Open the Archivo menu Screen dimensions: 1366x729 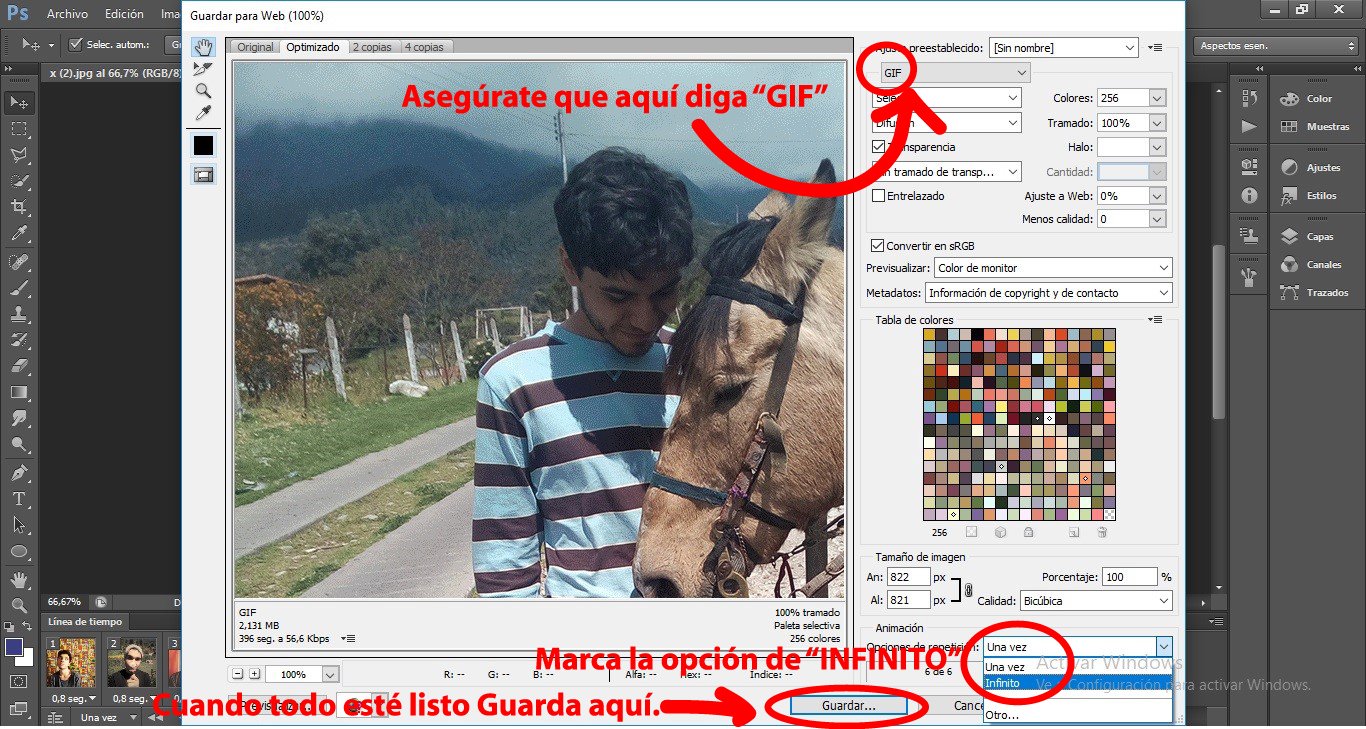pos(67,14)
